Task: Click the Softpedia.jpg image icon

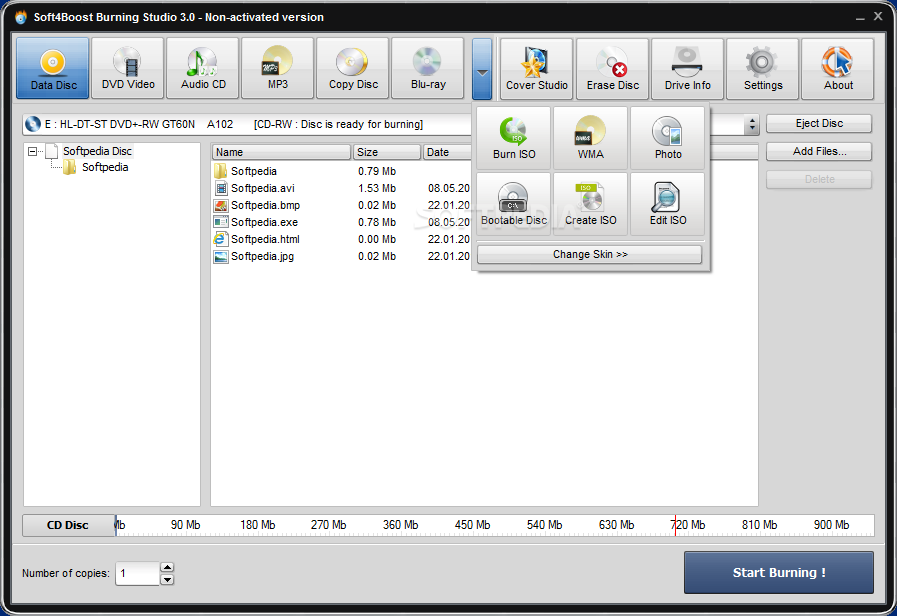Action: point(221,256)
